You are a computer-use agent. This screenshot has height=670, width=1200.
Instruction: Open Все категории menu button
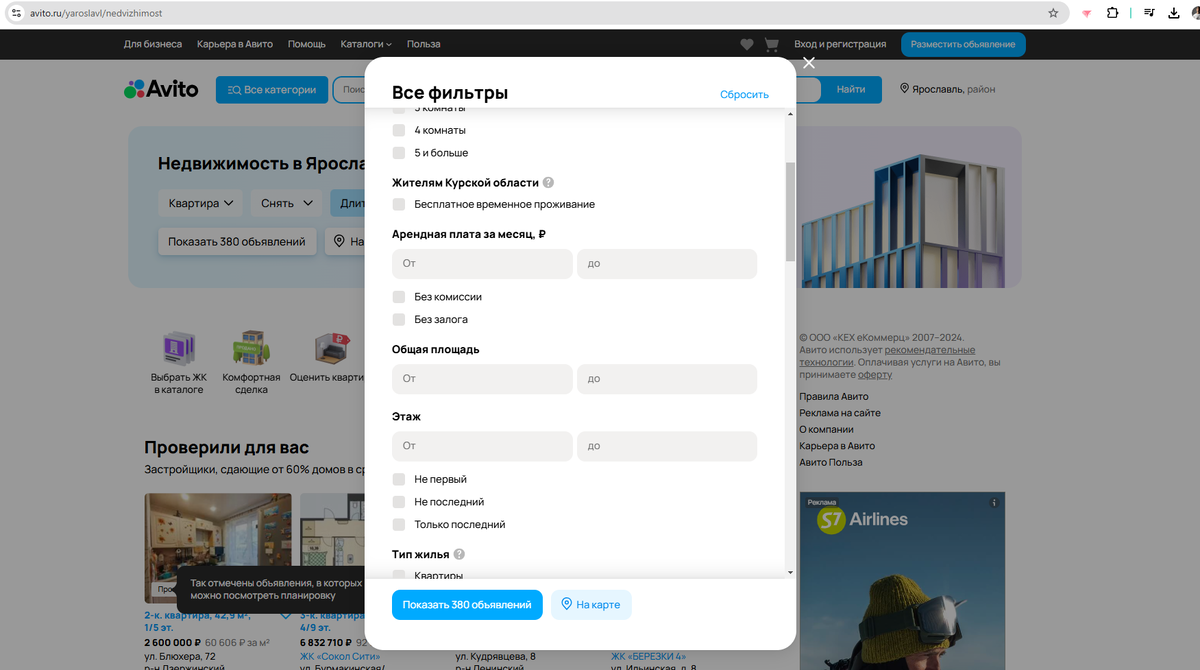coord(271,89)
